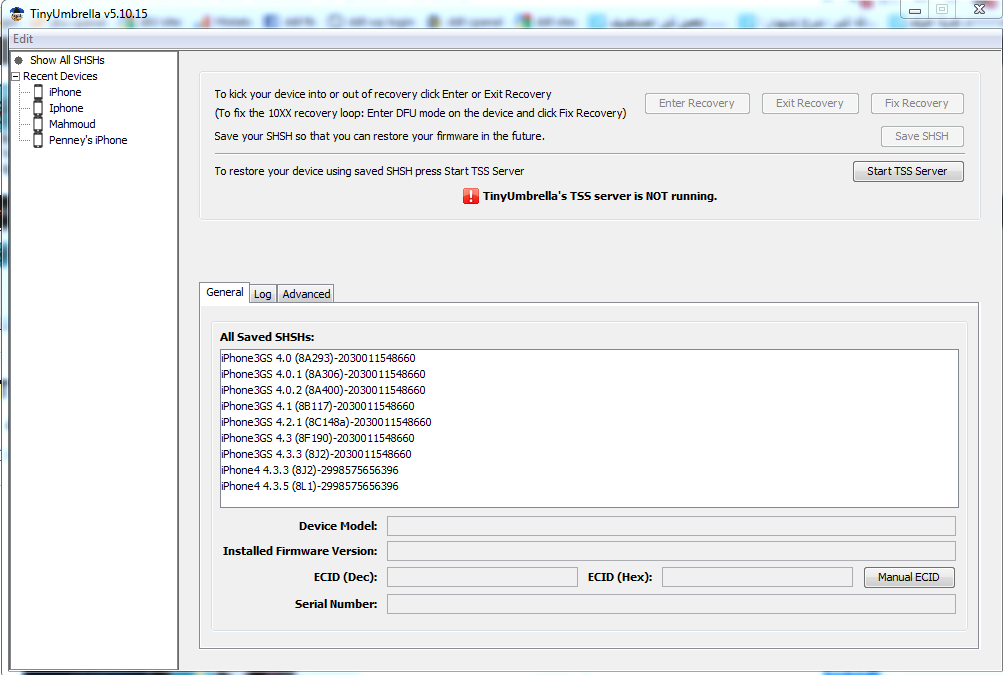1003x675 pixels.
Task: Click the TSS server is NOT running message
Action: pos(600,196)
